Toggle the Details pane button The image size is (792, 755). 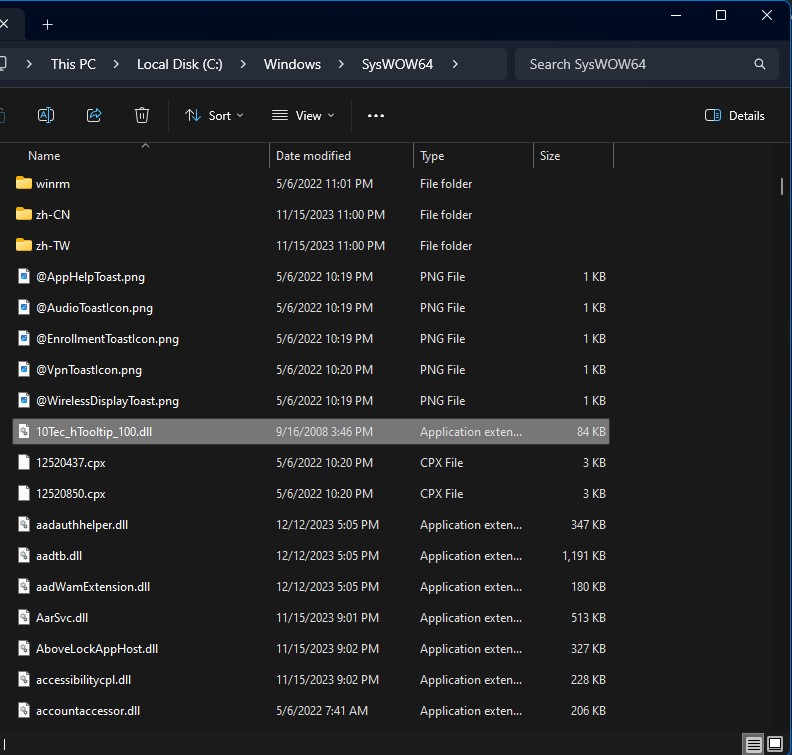pyautogui.click(x=734, y=116)
